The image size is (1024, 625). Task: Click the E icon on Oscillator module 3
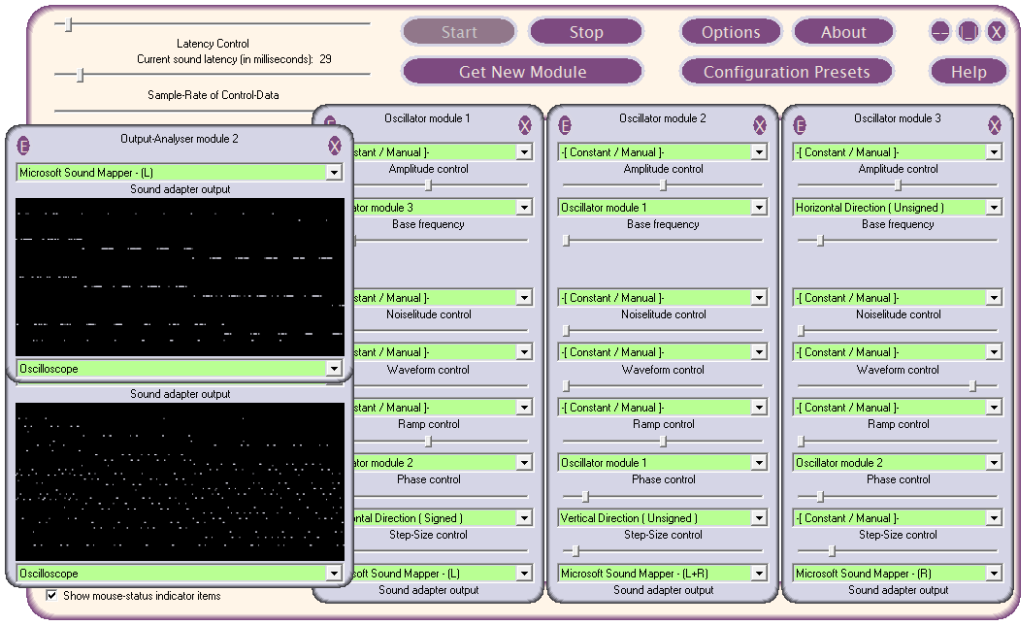(x=799, y=125)
